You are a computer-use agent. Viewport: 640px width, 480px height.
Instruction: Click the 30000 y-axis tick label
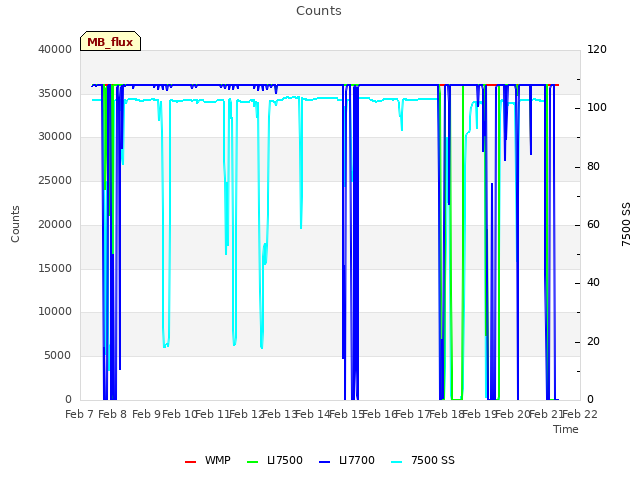[x=55, y=136]
